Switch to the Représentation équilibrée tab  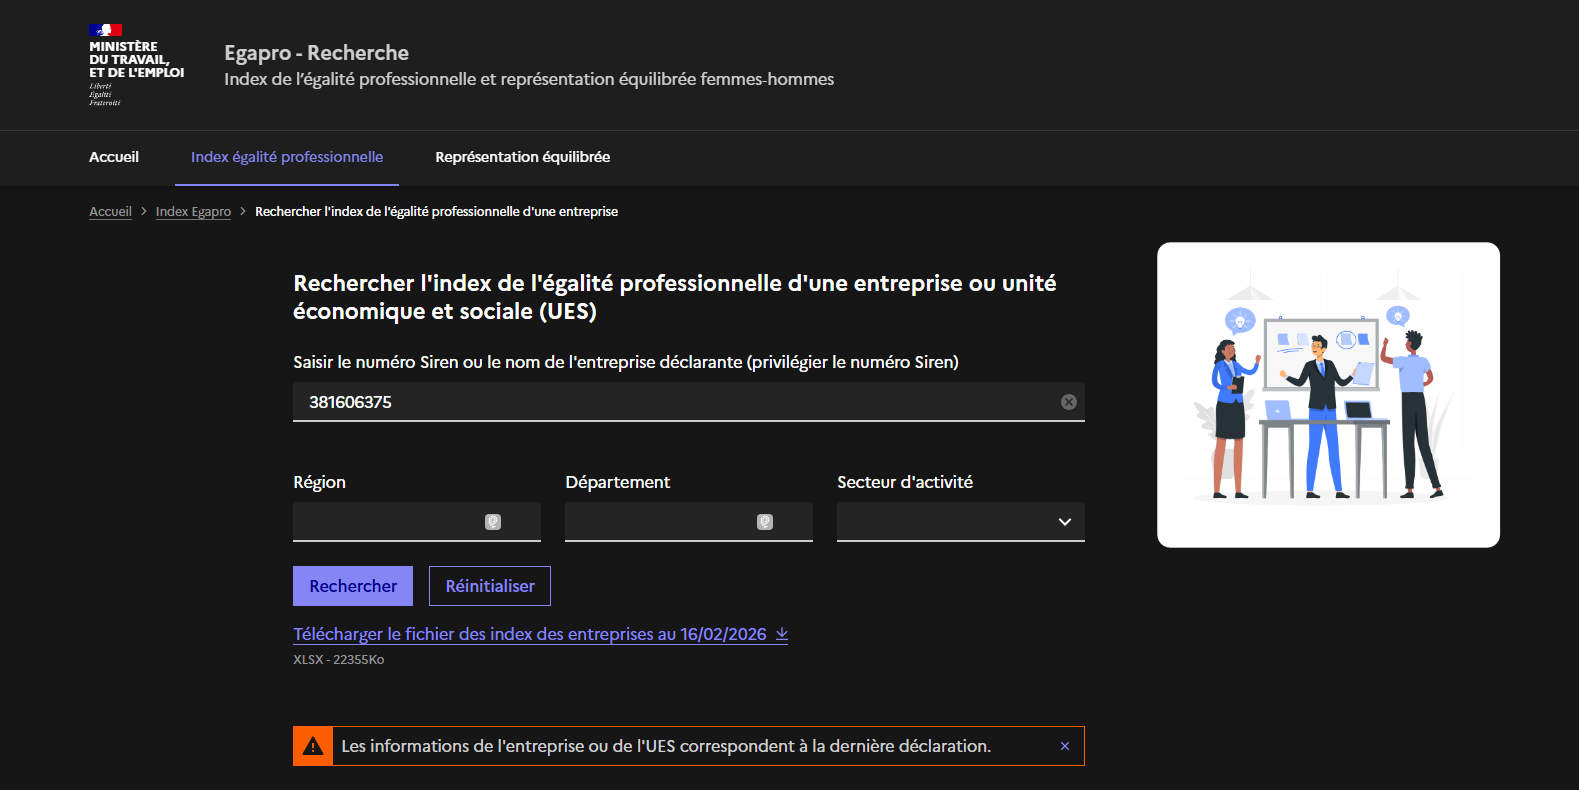tap(522, 157)
